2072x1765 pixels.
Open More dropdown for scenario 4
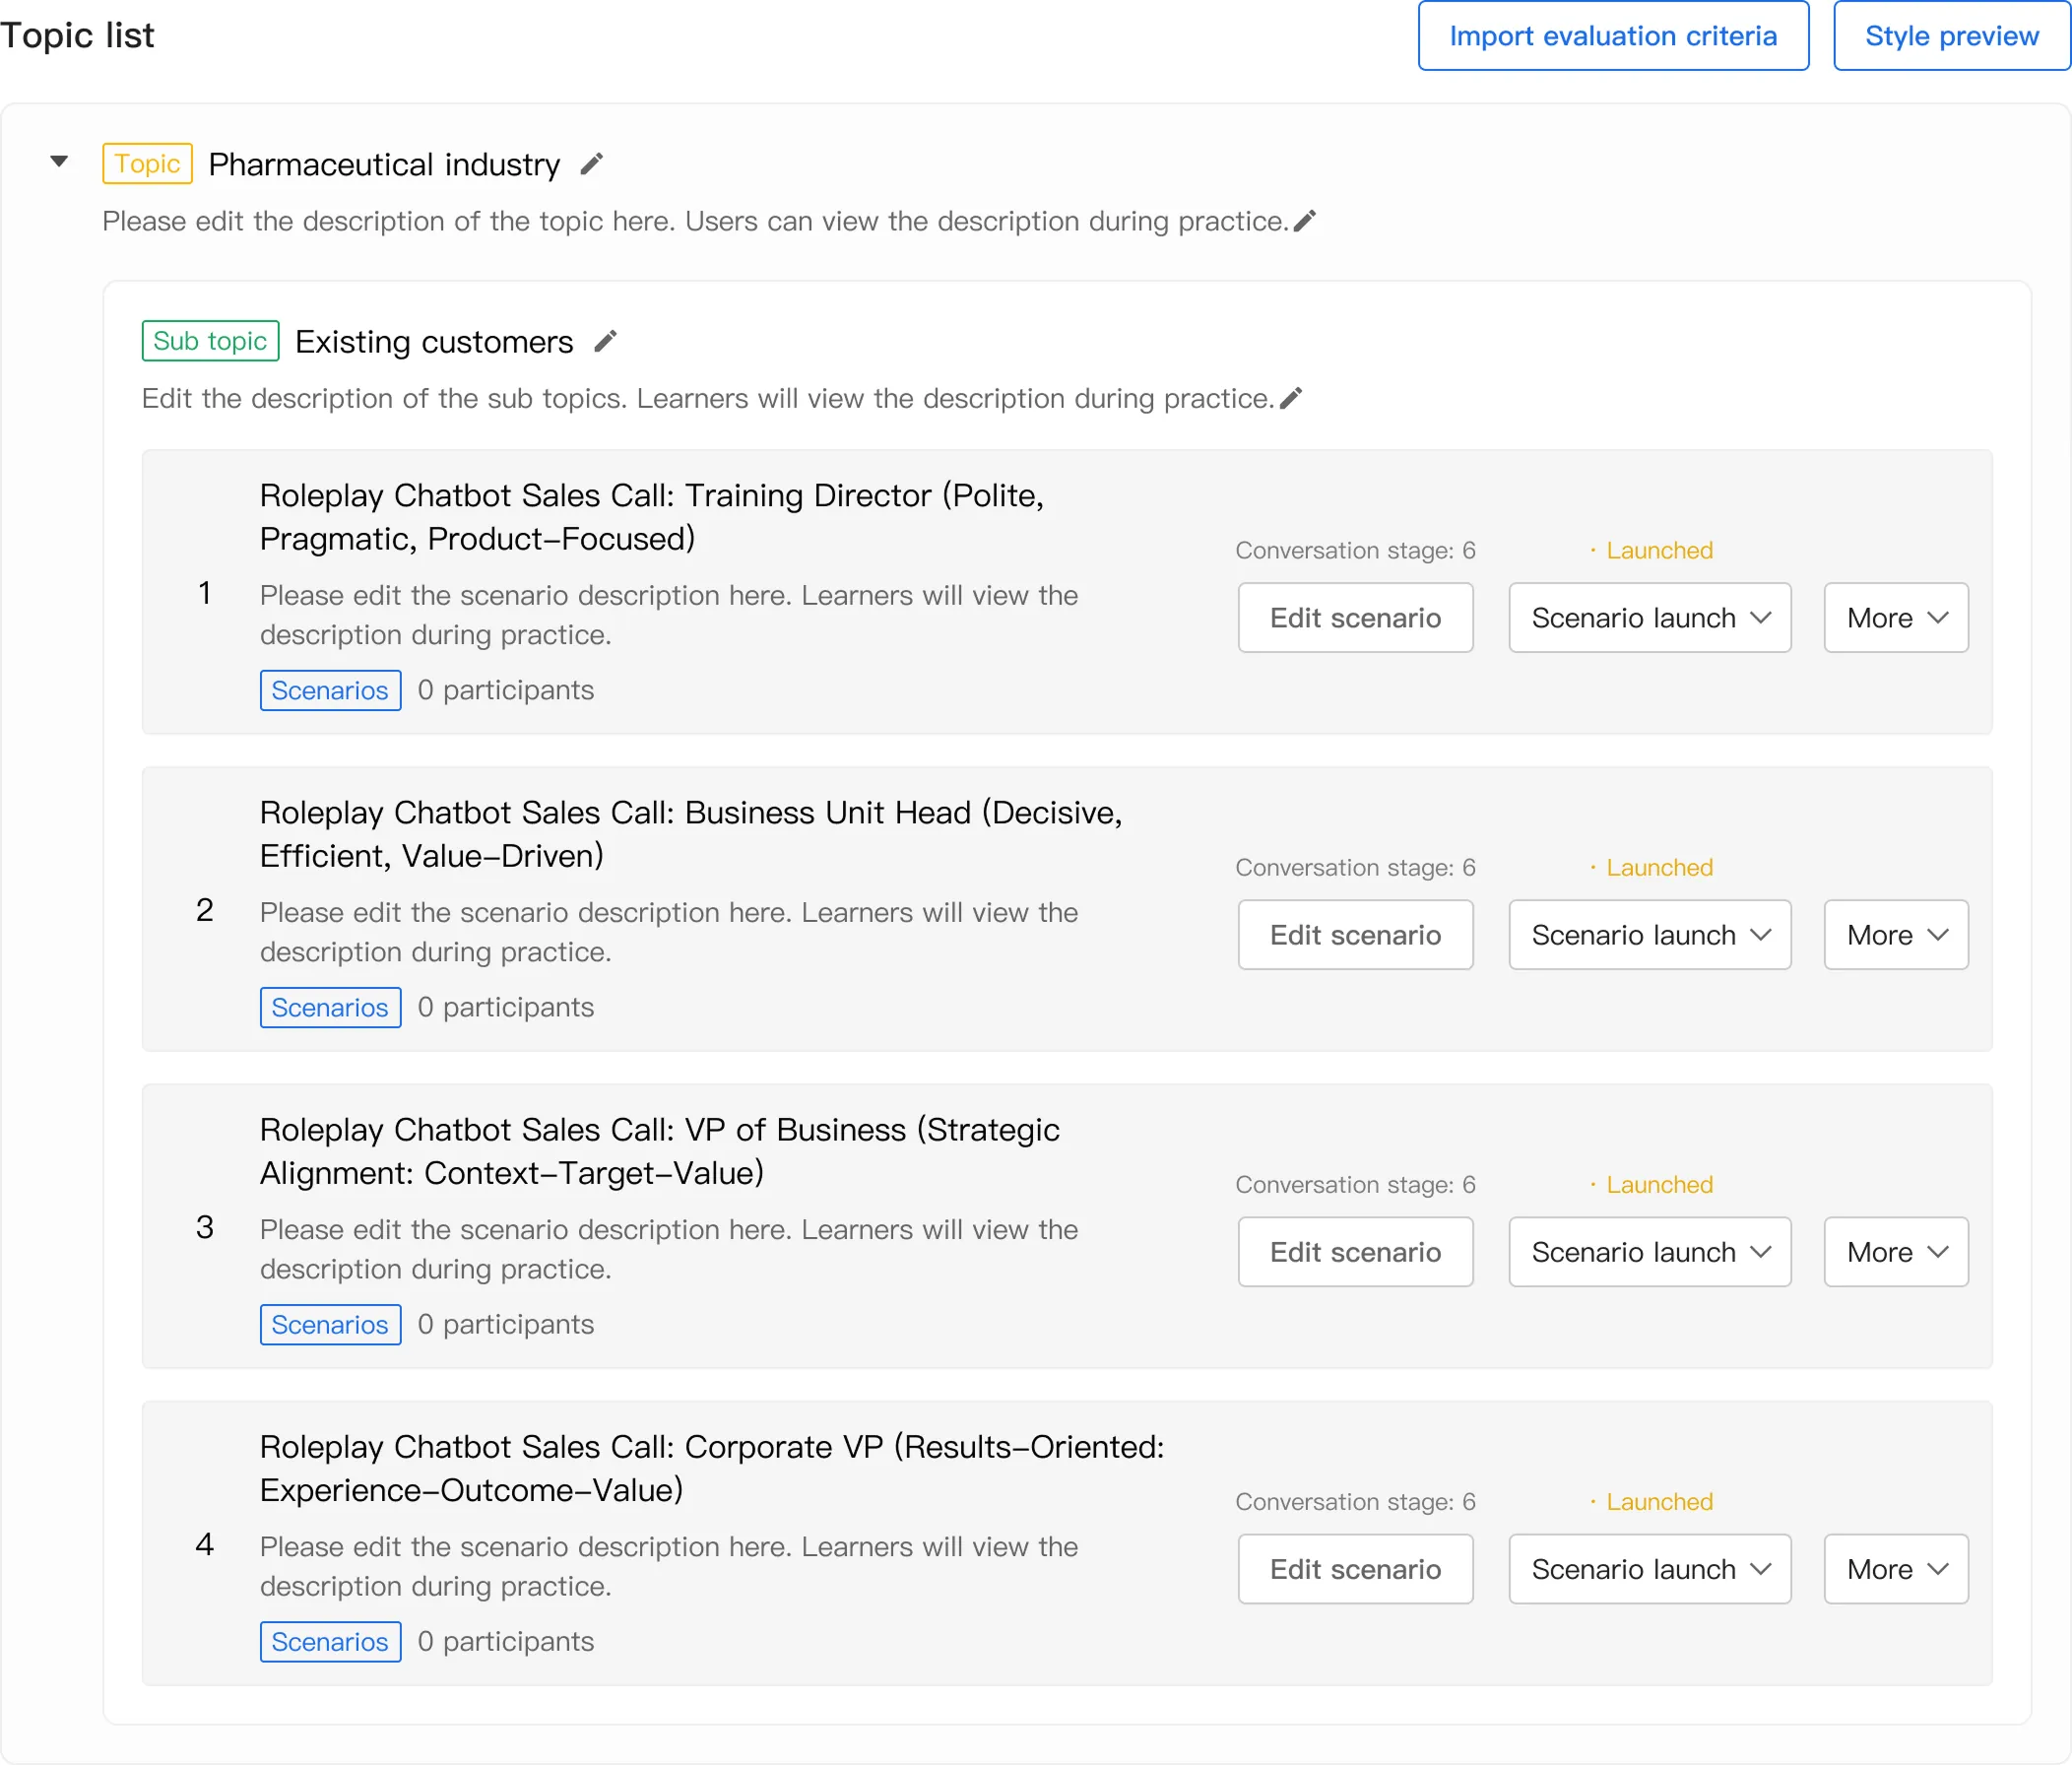coord(1895,1569)
